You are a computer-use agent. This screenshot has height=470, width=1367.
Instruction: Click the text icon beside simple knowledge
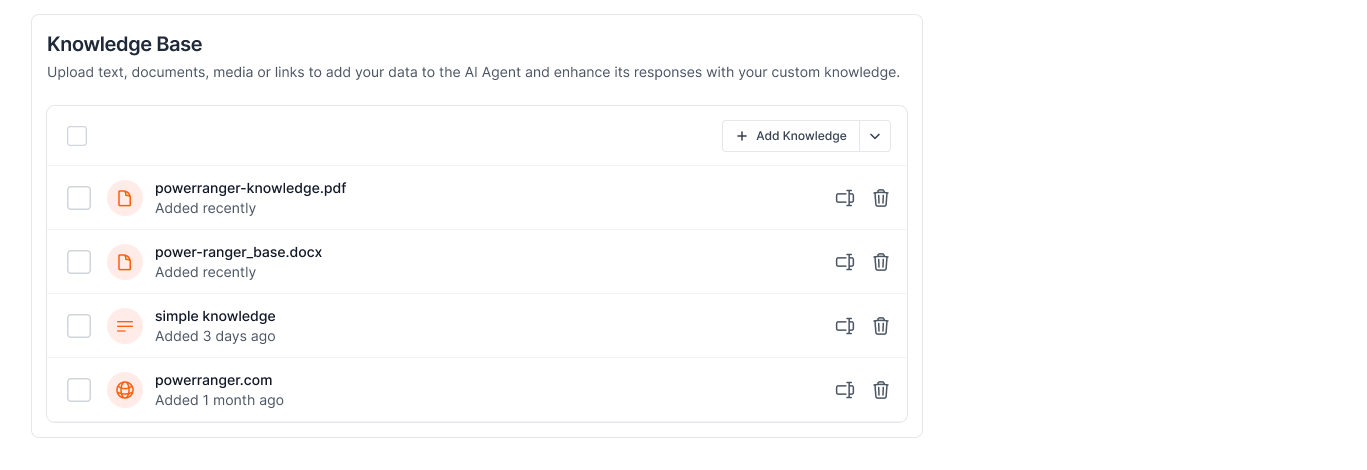125,326
